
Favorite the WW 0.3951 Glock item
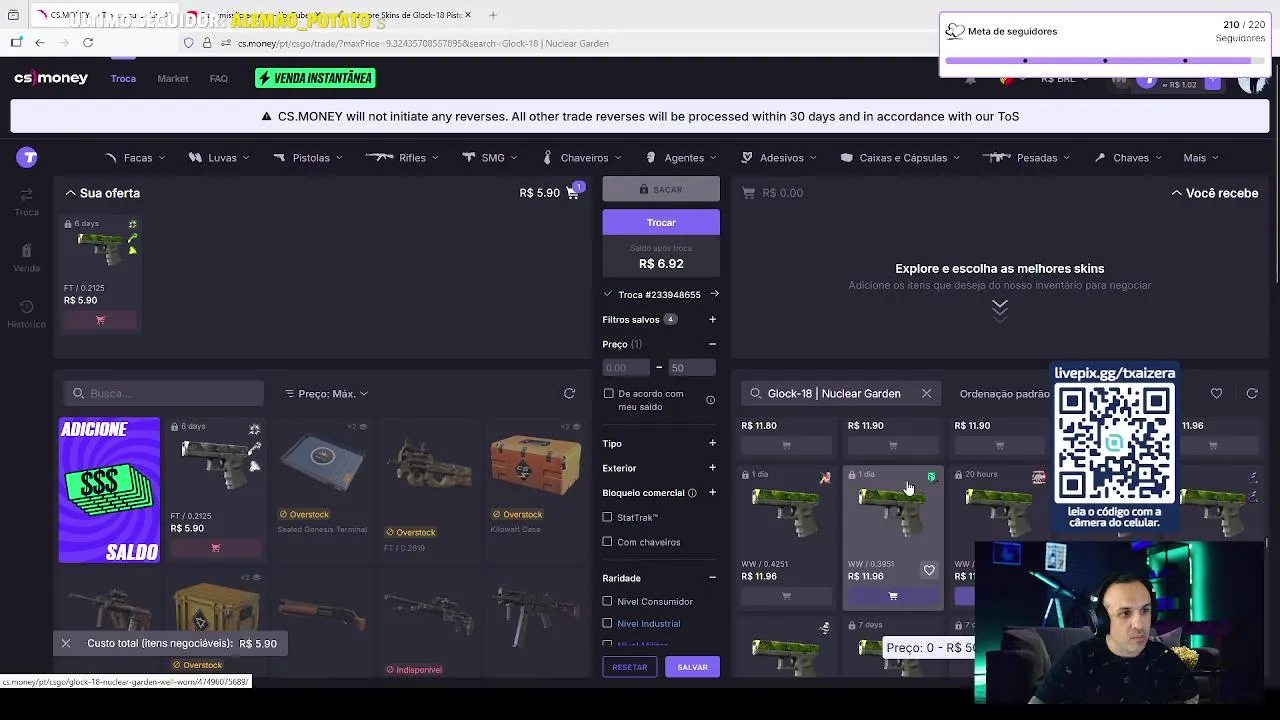(929, 571)
